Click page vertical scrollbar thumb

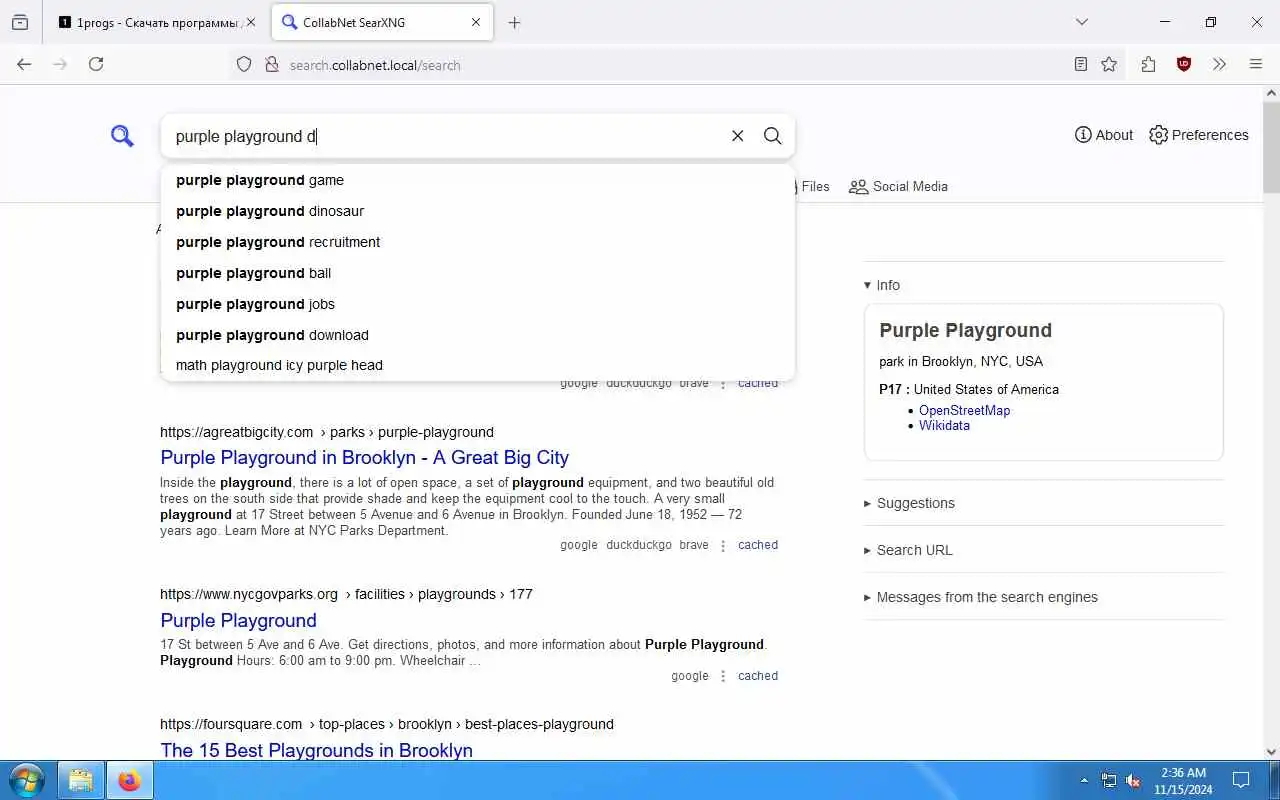coord(1271,148)
